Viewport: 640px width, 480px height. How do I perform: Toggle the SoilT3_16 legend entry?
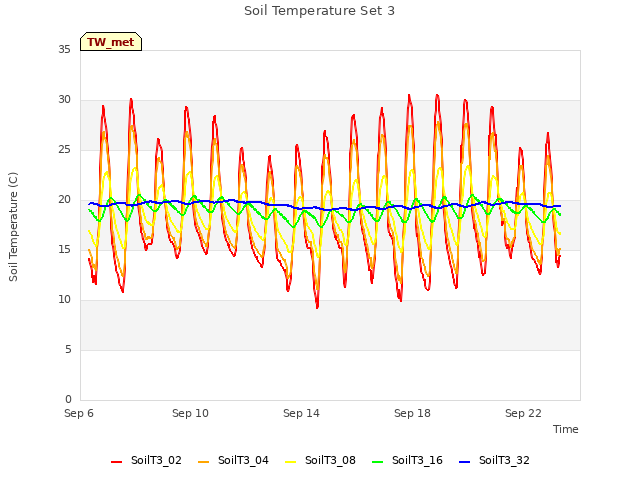pyautogui.click(x=407, y=460)
